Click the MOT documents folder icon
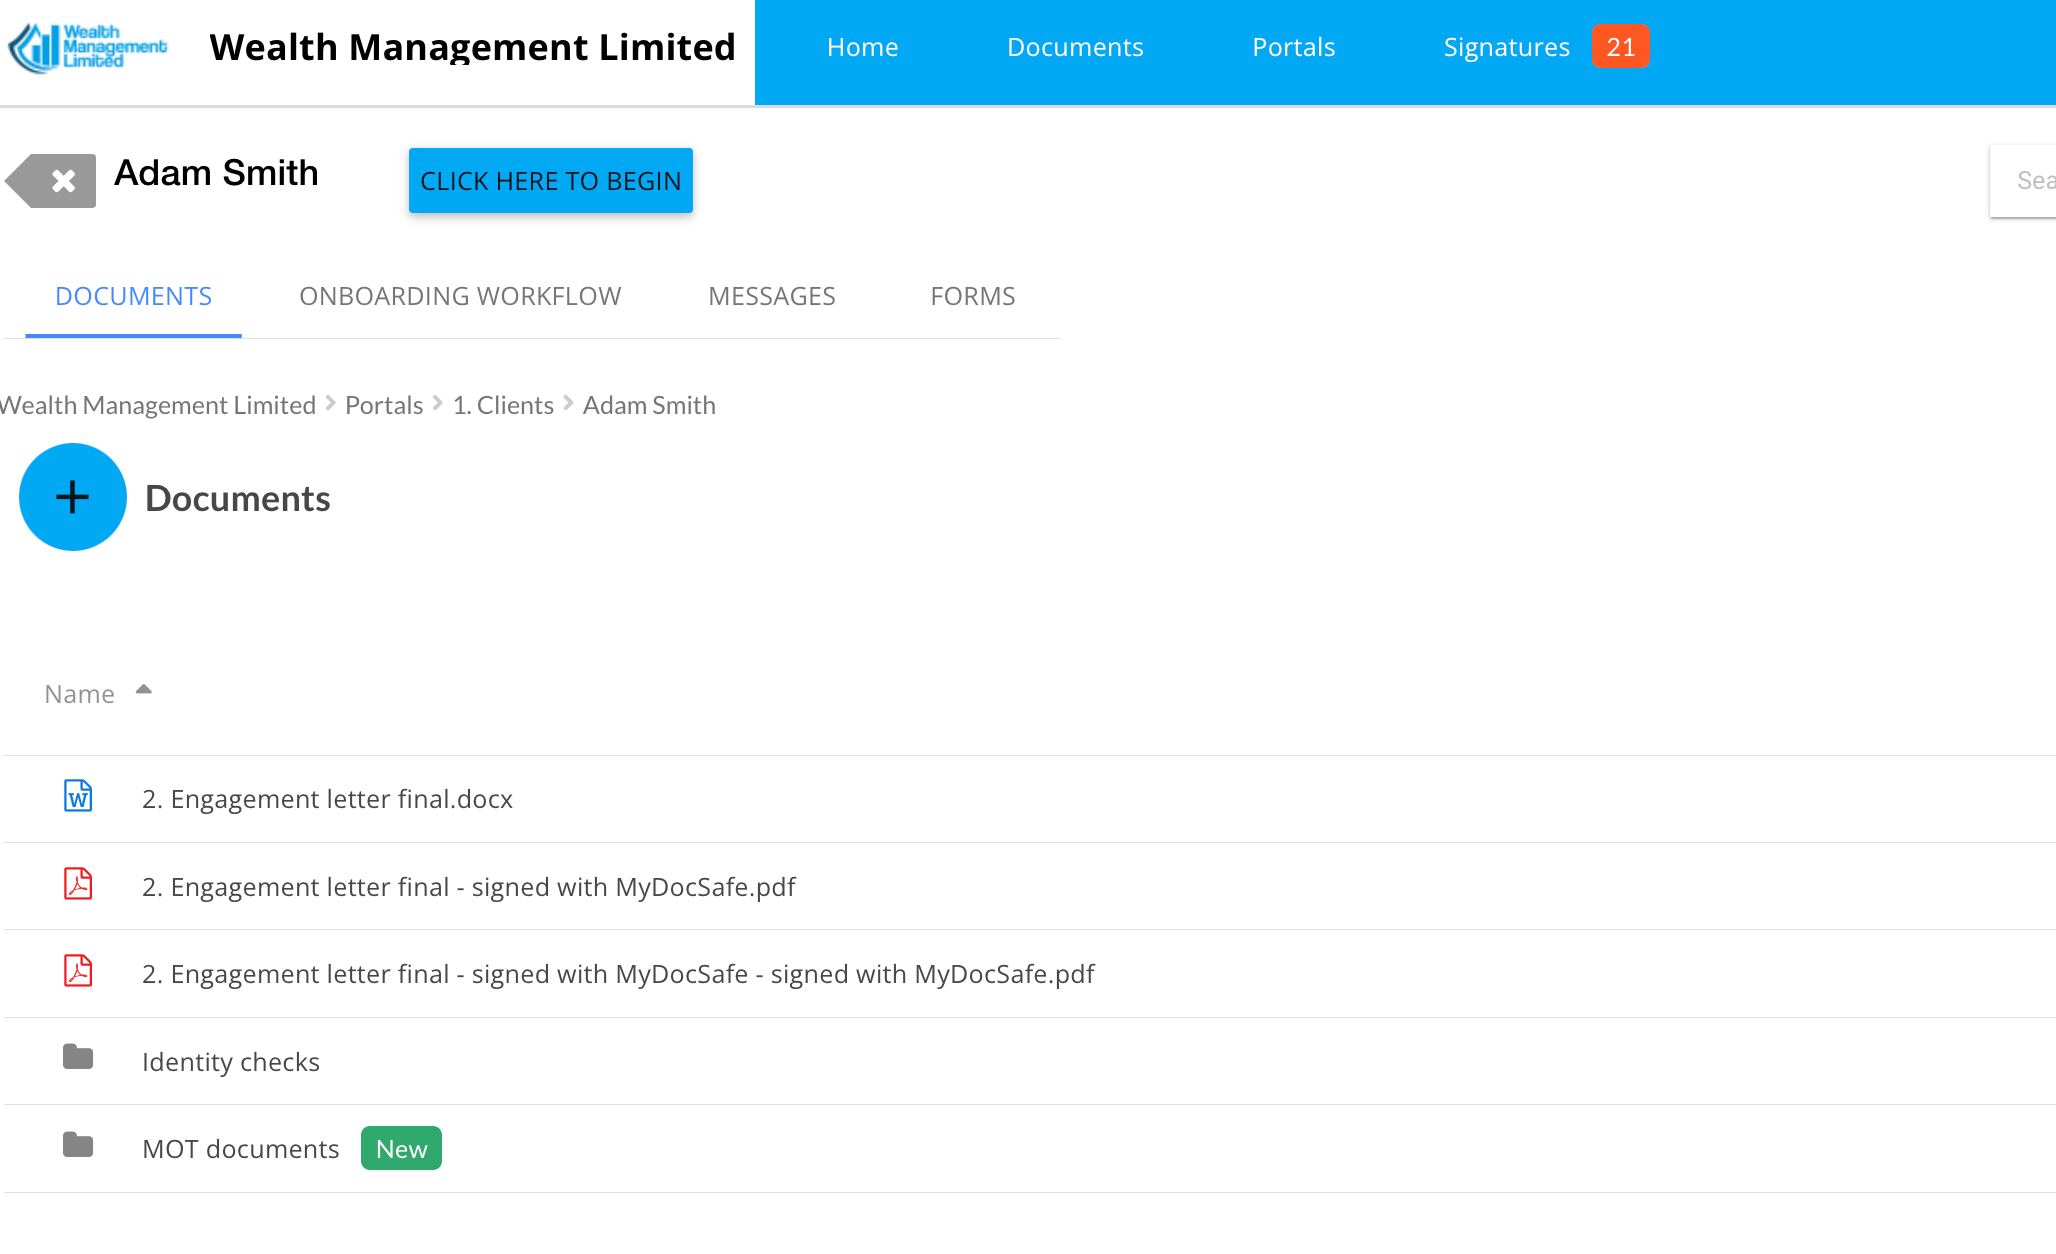The image size is (2056, 1254). 78,1146
